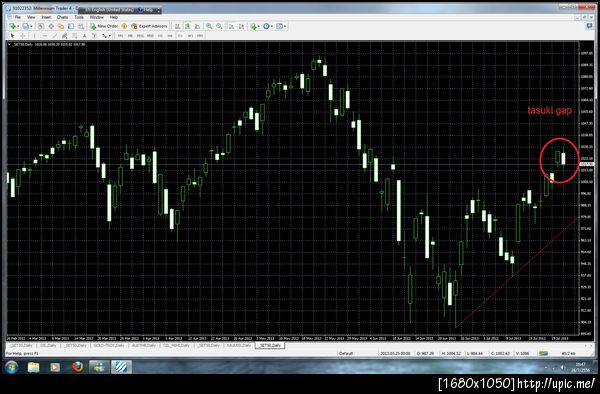
Task: Click the connection status bars indicator
Action: [543, 353]
